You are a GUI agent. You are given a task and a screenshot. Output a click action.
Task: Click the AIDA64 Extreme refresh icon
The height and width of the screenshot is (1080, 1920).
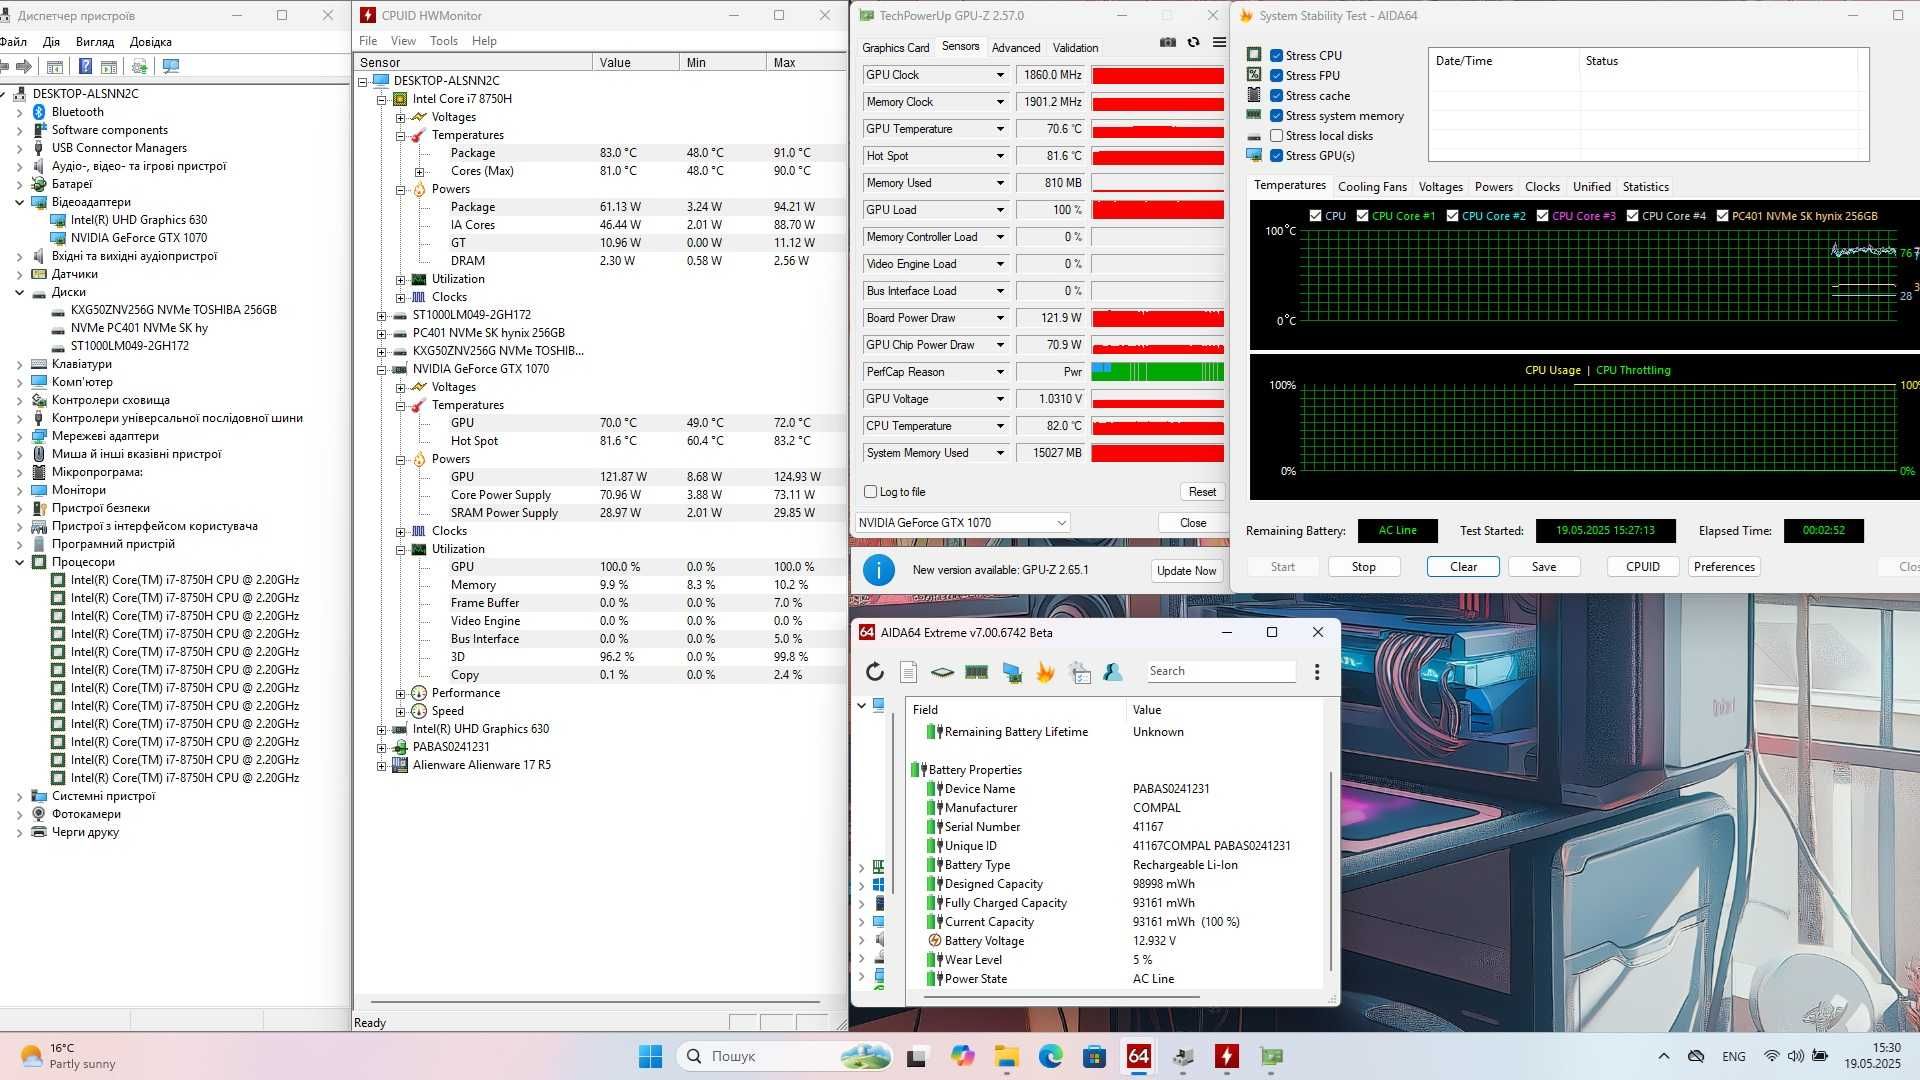pos(875,672)
